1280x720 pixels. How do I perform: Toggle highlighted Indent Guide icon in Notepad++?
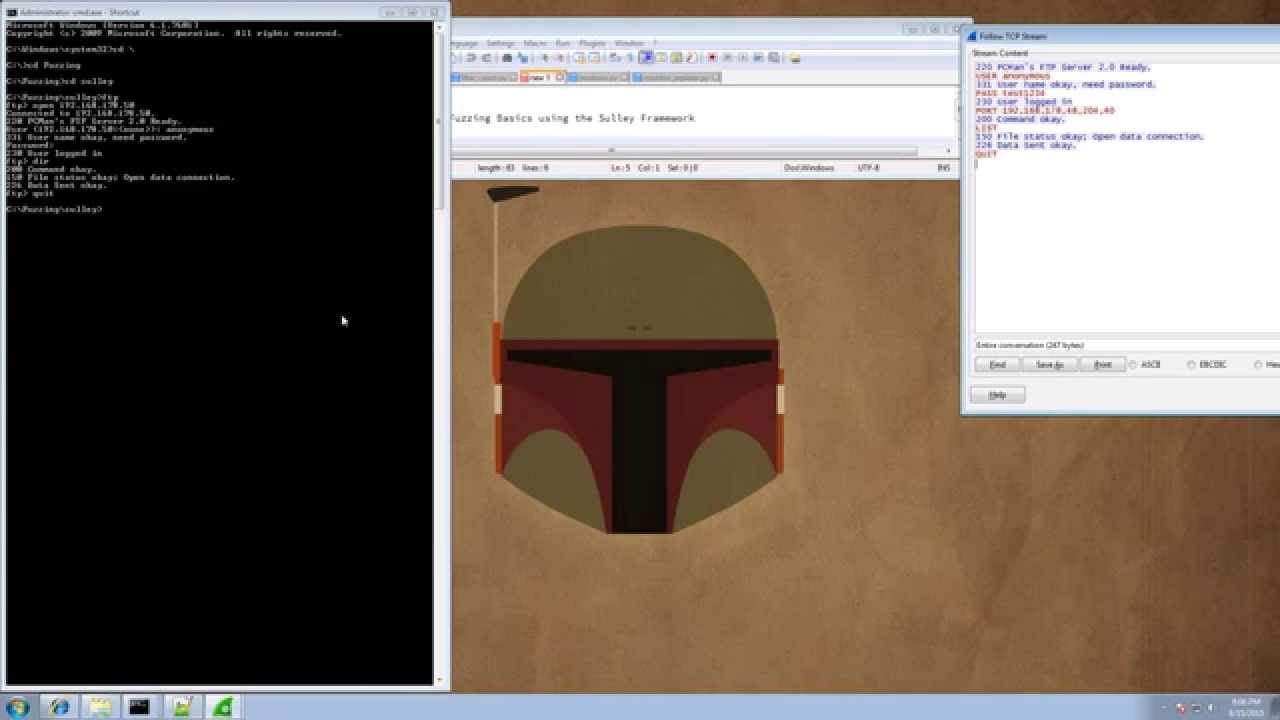(x=646, y=58)
